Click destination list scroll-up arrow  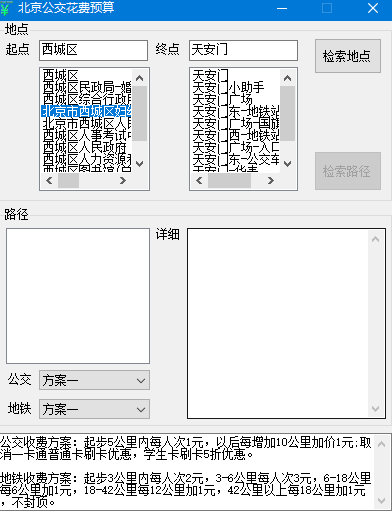tap(287, 78)
